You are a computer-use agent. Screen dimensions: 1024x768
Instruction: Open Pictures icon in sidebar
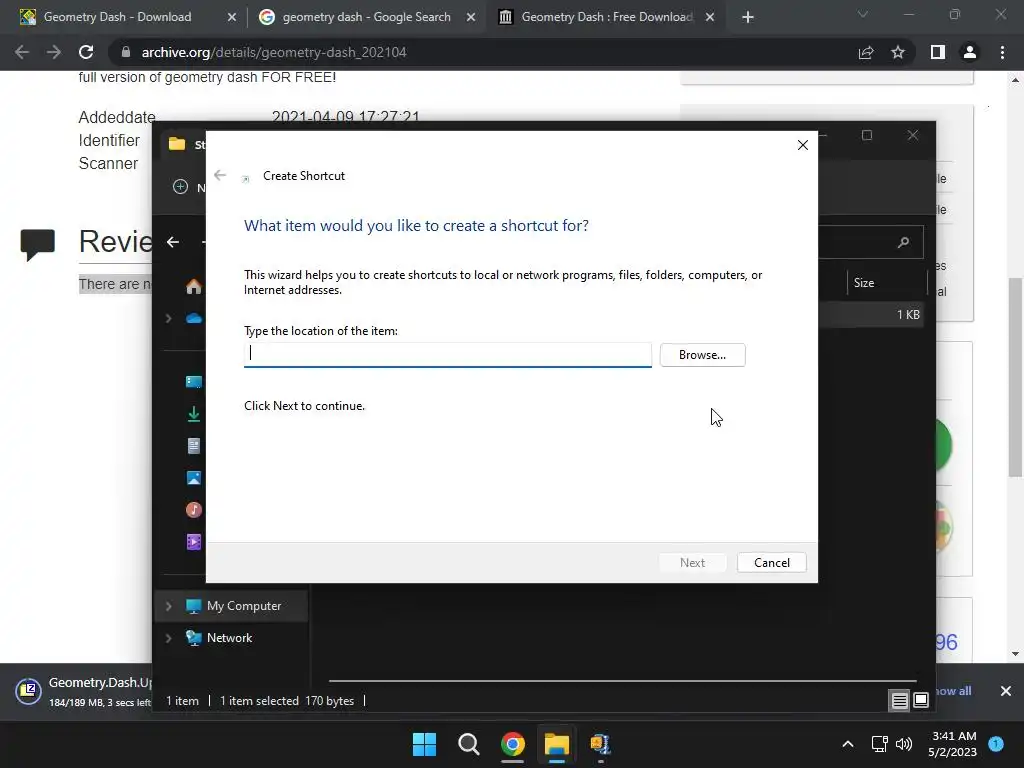194,478
